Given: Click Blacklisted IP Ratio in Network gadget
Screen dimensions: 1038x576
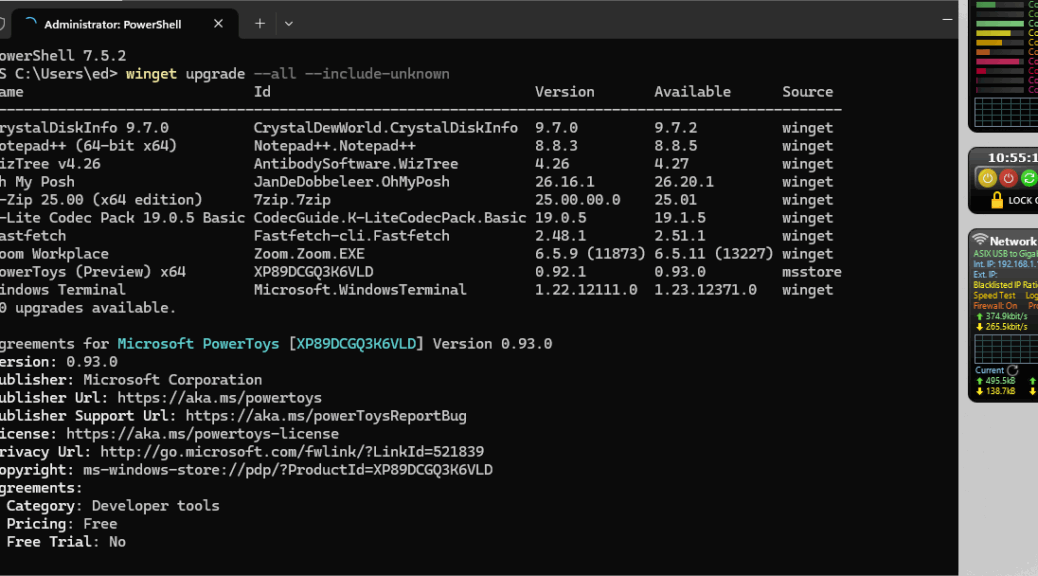Looking at the screenshot, I should click(x=1005, y=285).
